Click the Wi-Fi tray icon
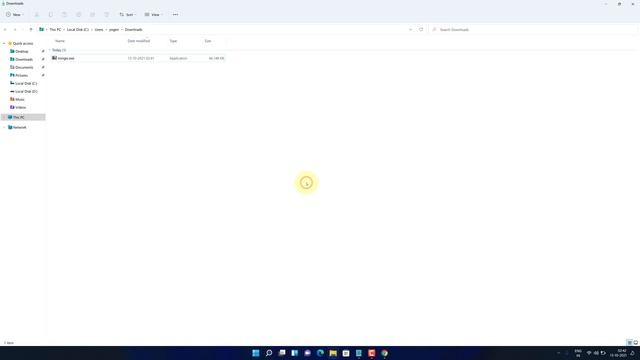 coord(589,353)
